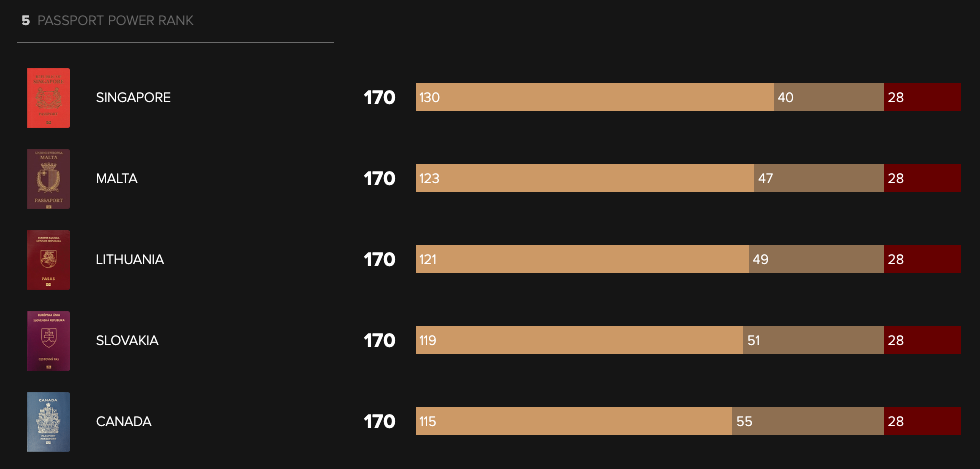Select the Lithuania passport cover icon

coord(49,260)
